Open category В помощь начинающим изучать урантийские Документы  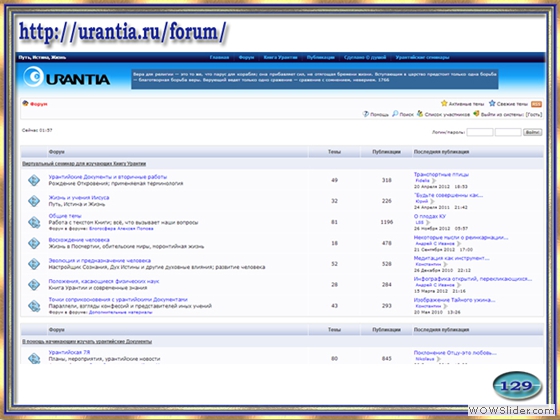[87, 341]
